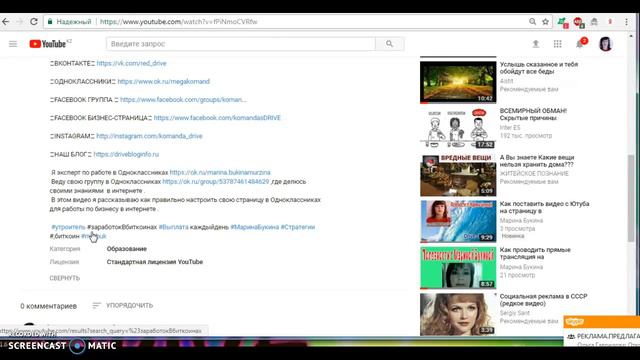
Task: Open the Chrome three-dot menu
Action: pos(627,22)
